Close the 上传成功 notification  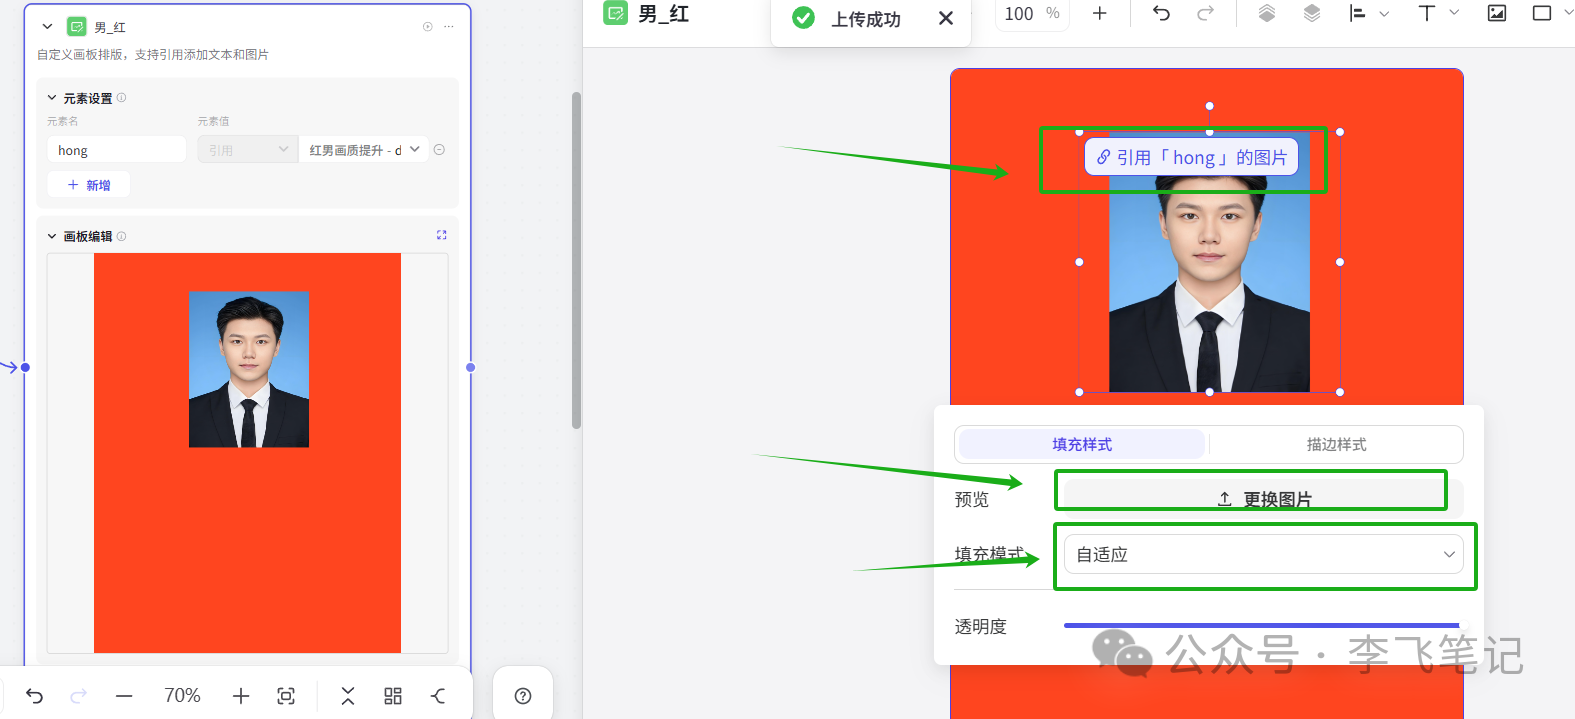click(946, 18)
